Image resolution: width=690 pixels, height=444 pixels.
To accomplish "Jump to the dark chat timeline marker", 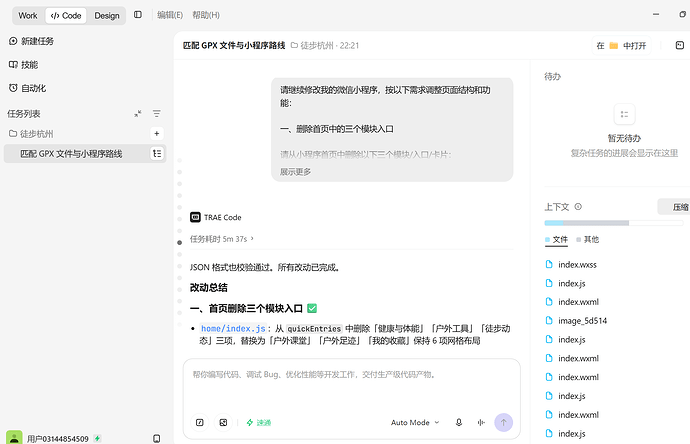I will (180, 242).
